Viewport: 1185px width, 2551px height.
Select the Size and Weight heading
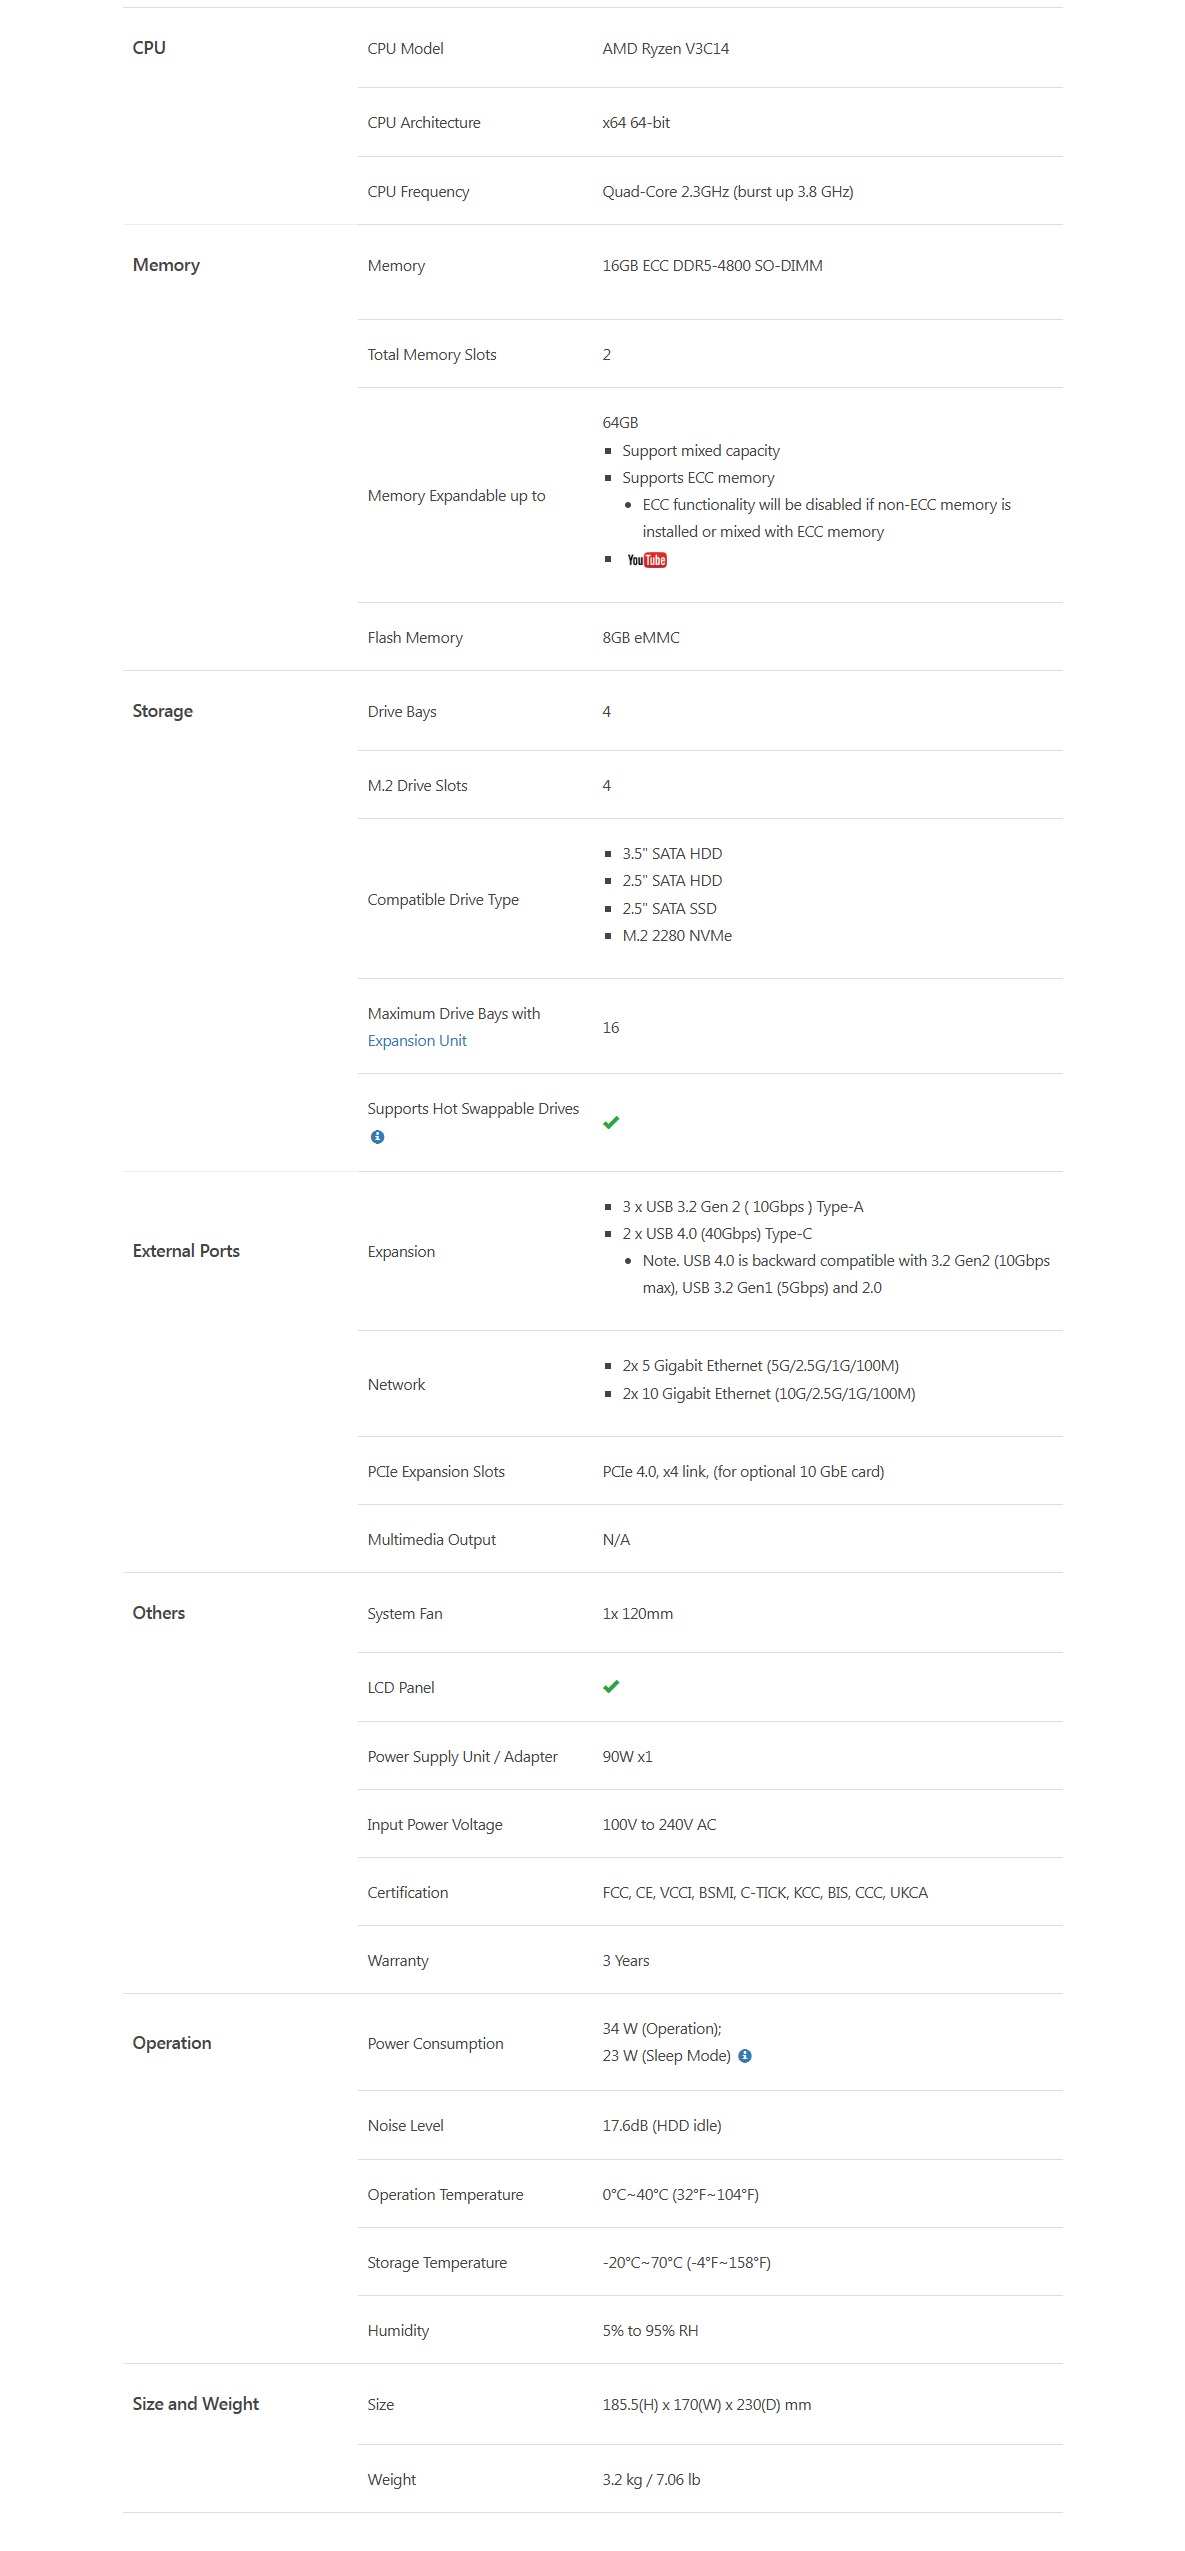[x=195, y=2404]
